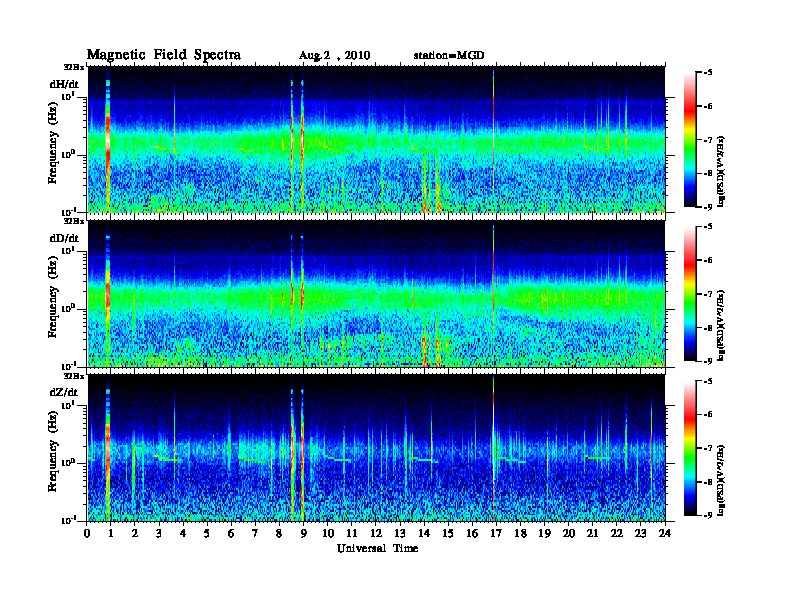Click hour tick label 15 on time axis

point(449,534)
